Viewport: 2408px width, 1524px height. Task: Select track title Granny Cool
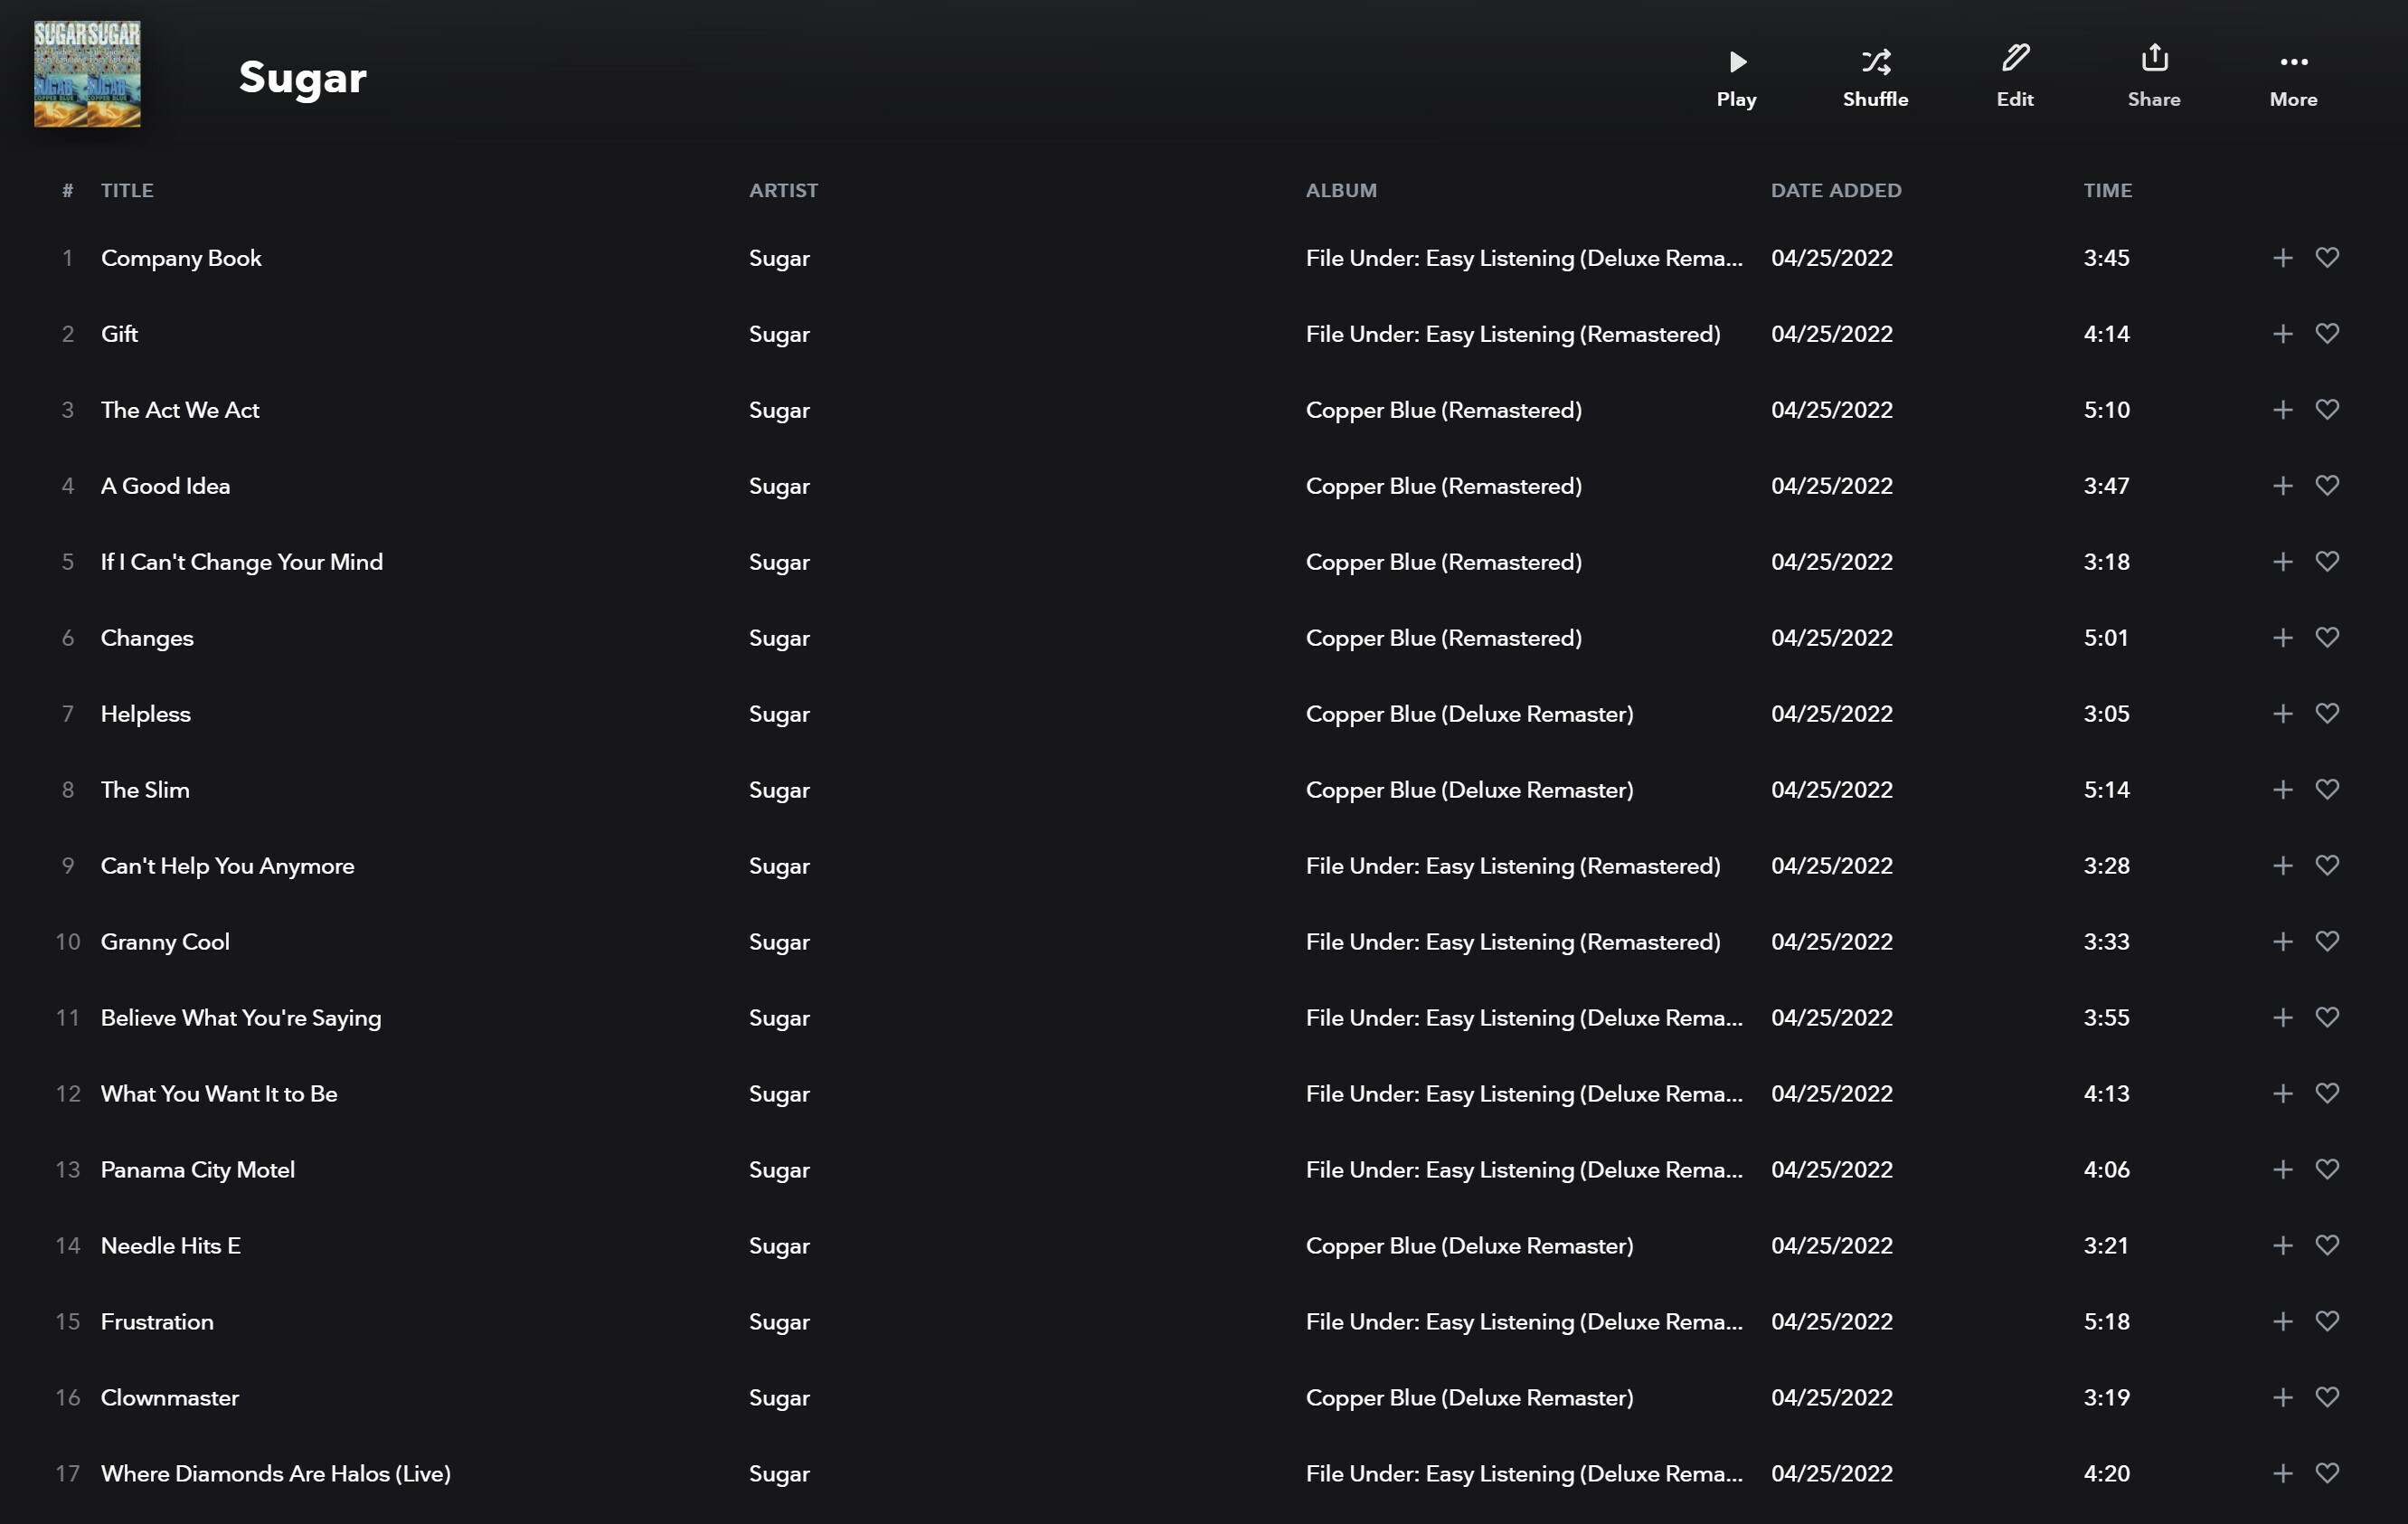click(165, 943)
